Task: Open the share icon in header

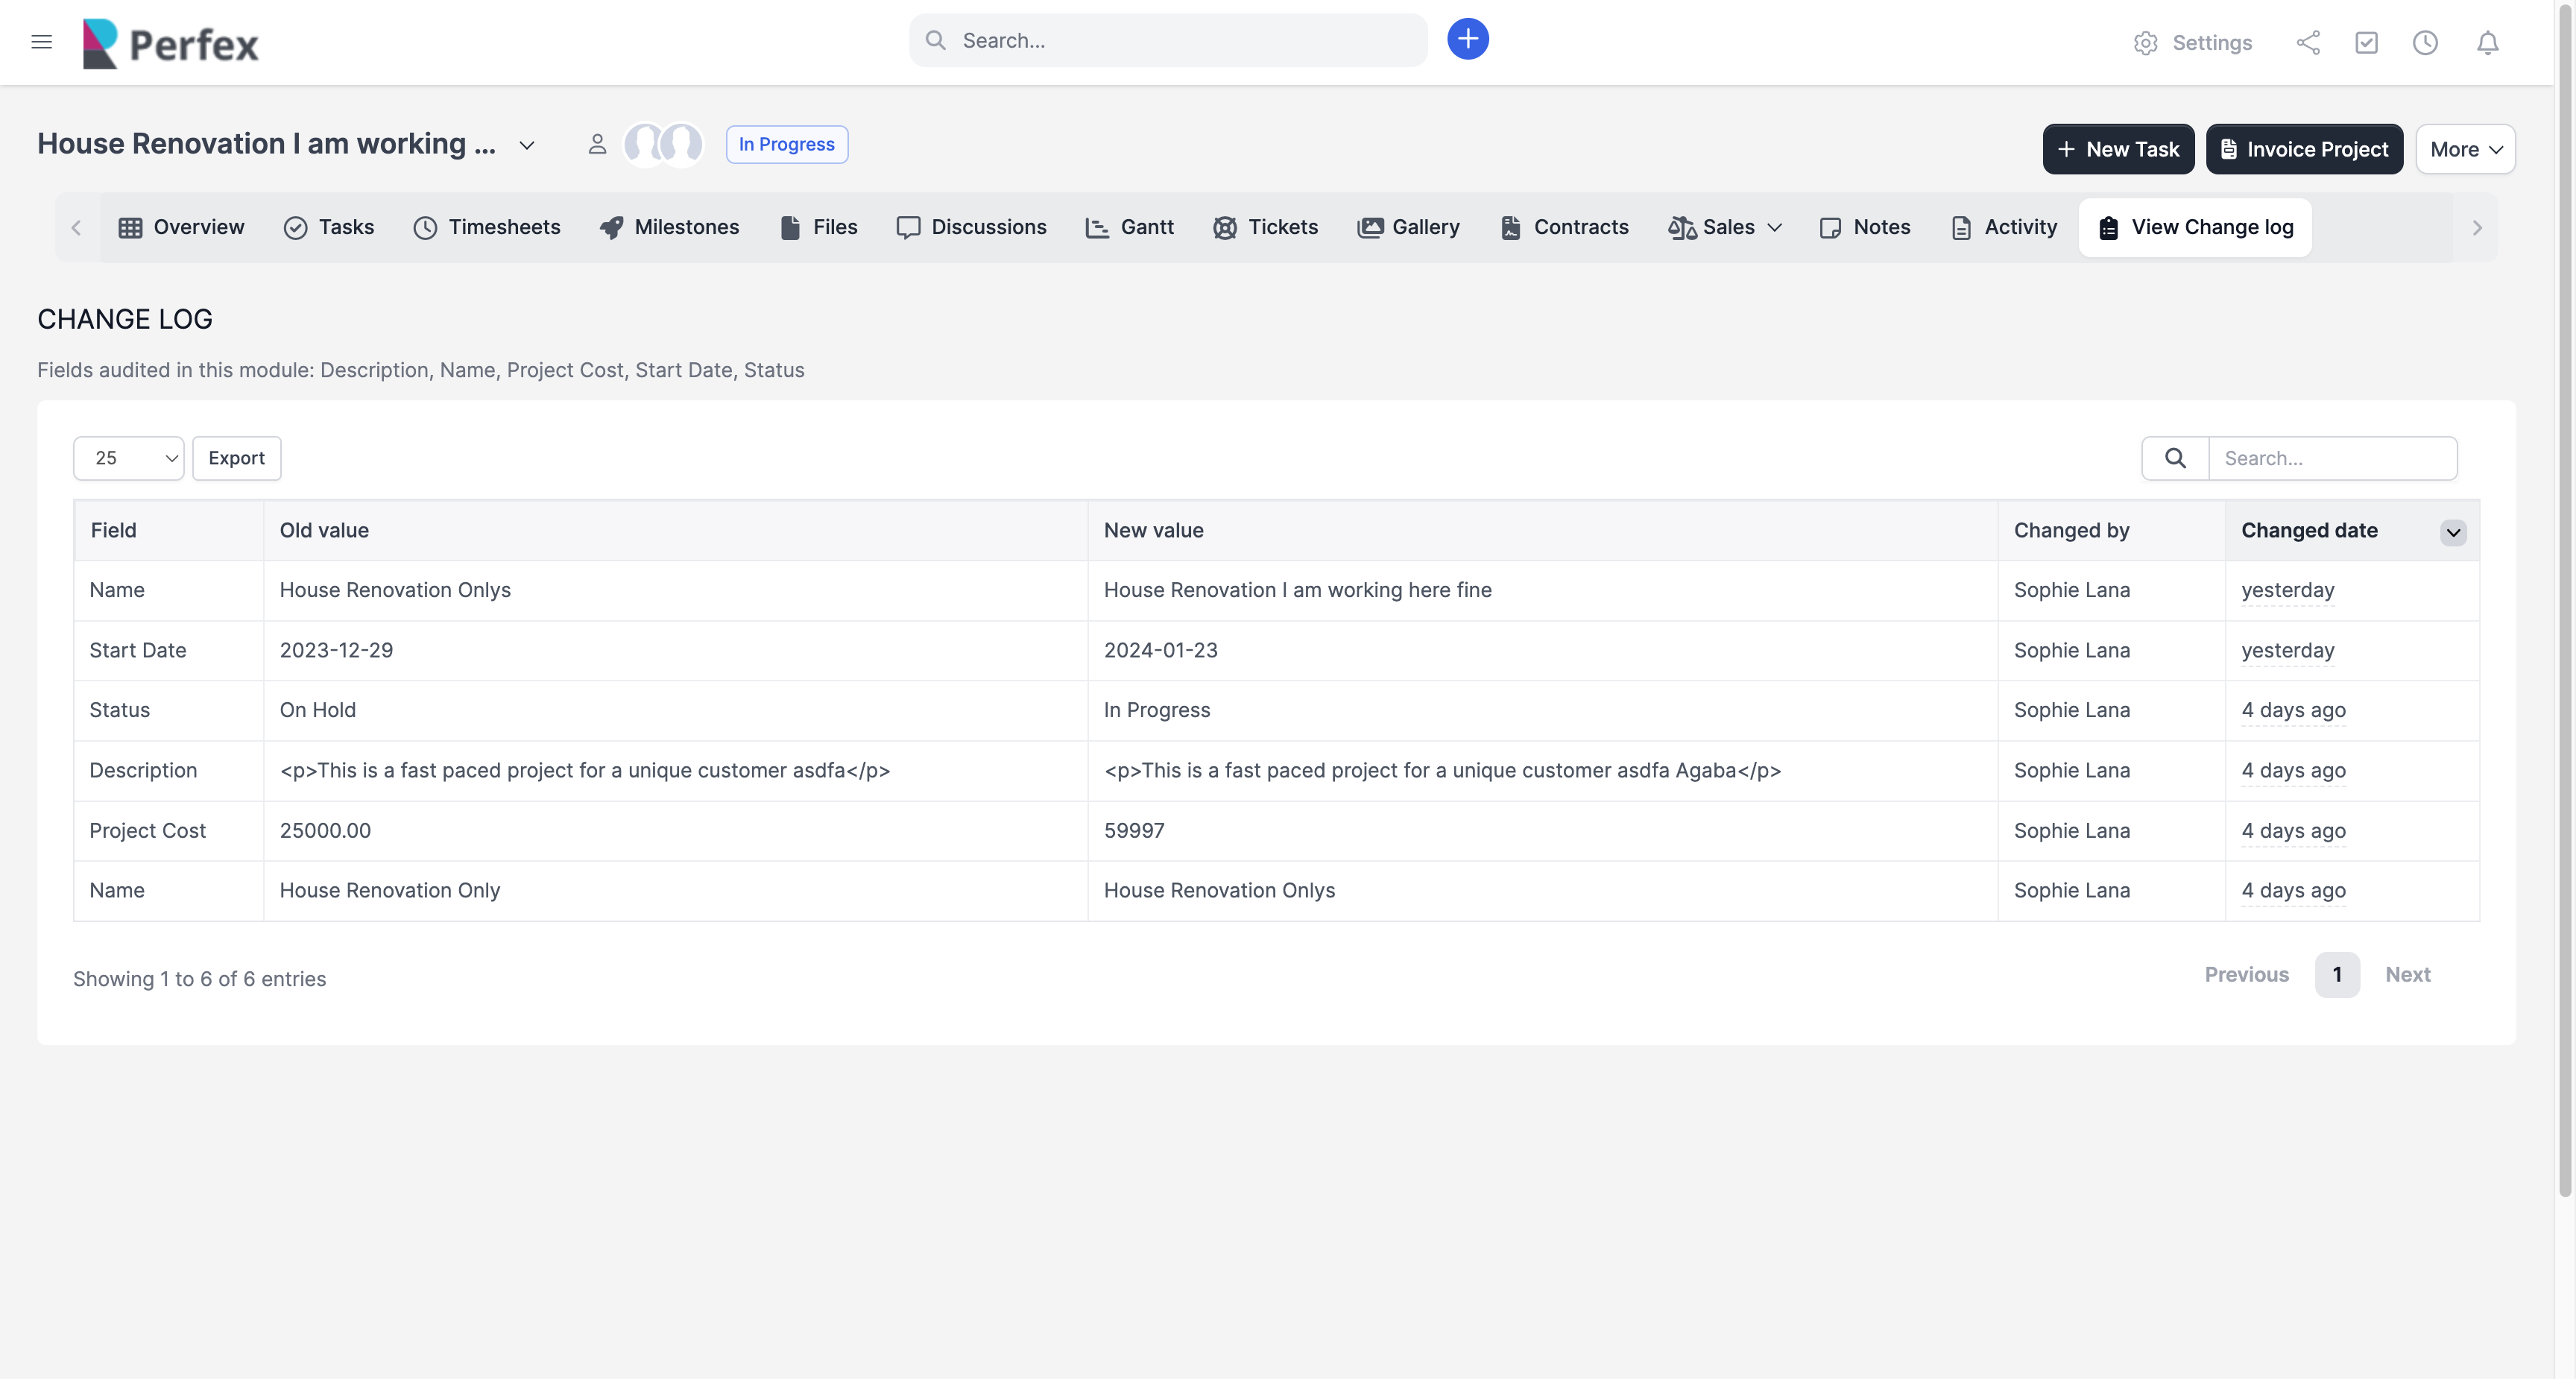Action: click(2308, 43)
